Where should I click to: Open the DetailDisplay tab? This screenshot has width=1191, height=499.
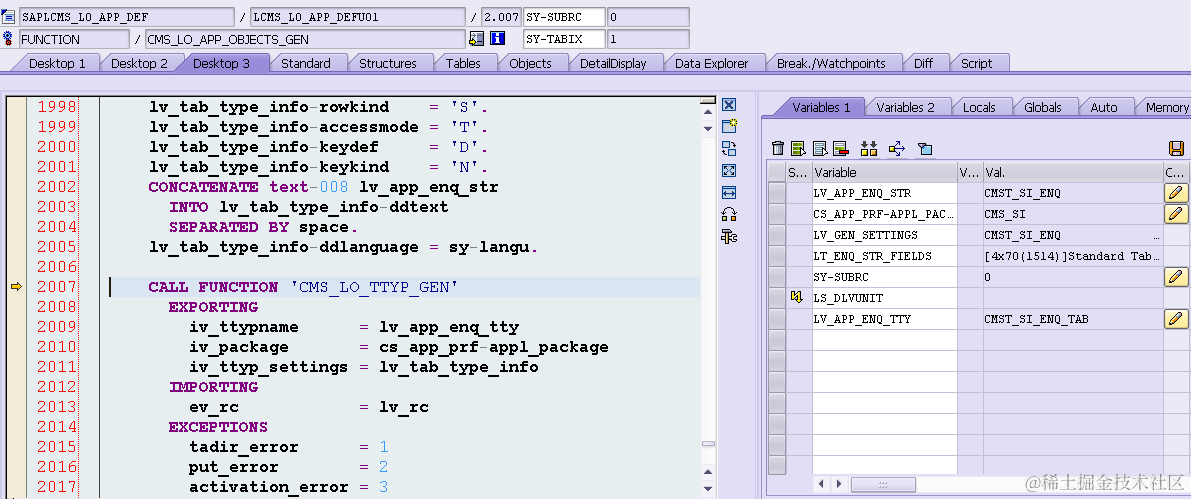(x=613, y=64)
